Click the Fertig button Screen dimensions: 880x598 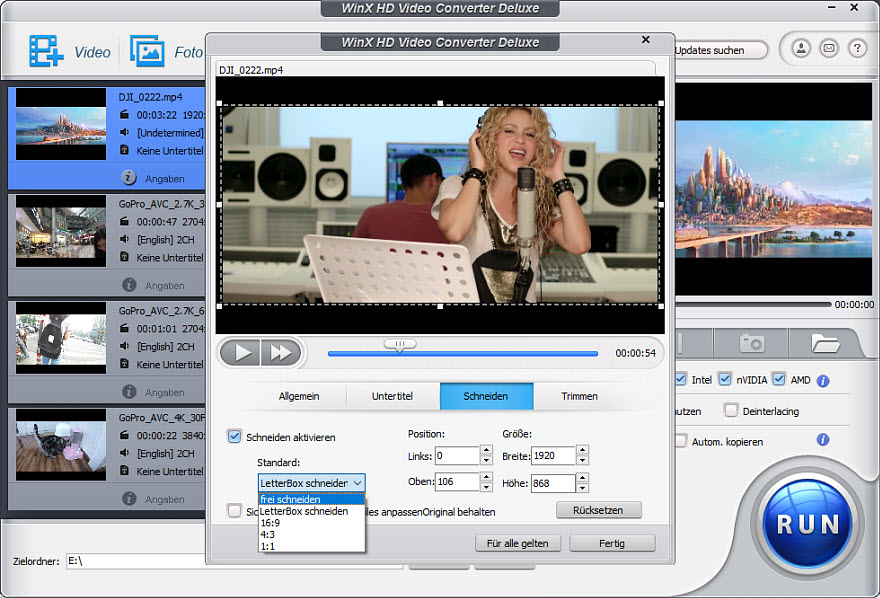click(x=612, y=543)
